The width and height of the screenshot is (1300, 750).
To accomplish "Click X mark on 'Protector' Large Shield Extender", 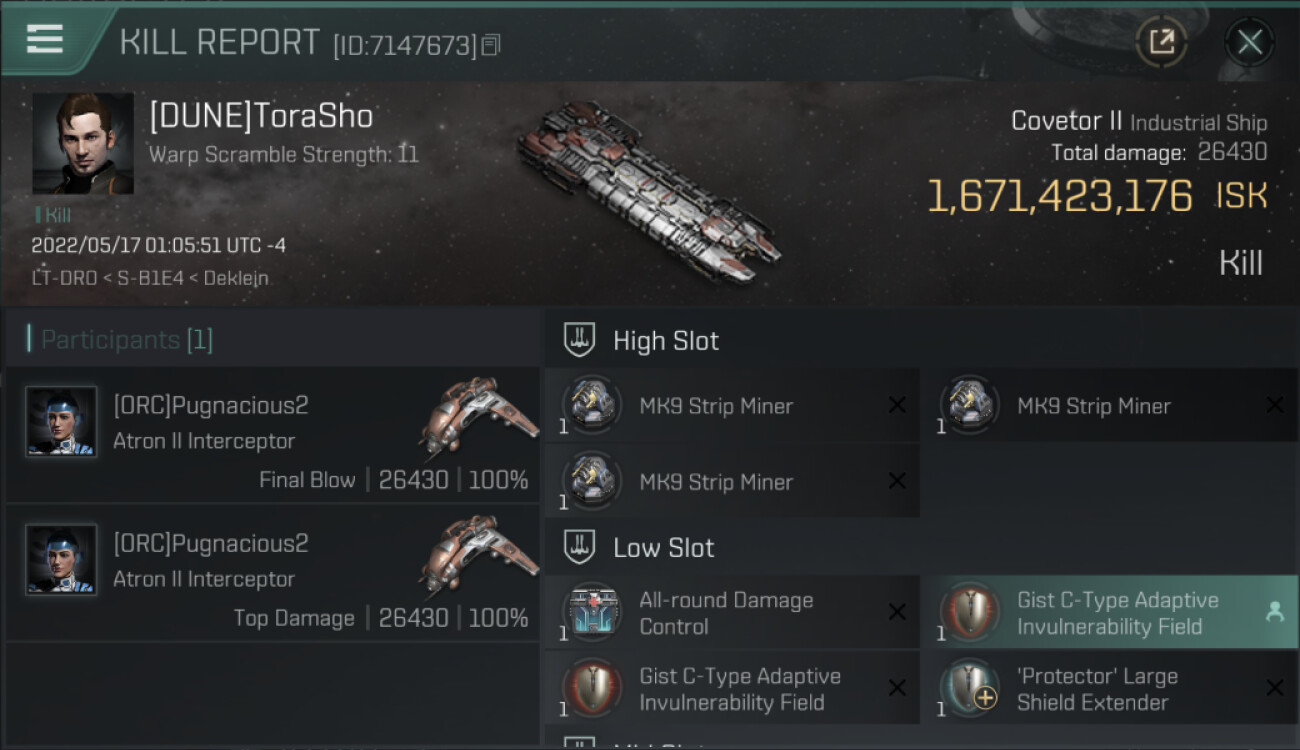I will pyautogui.click(x=1275, y=688).
